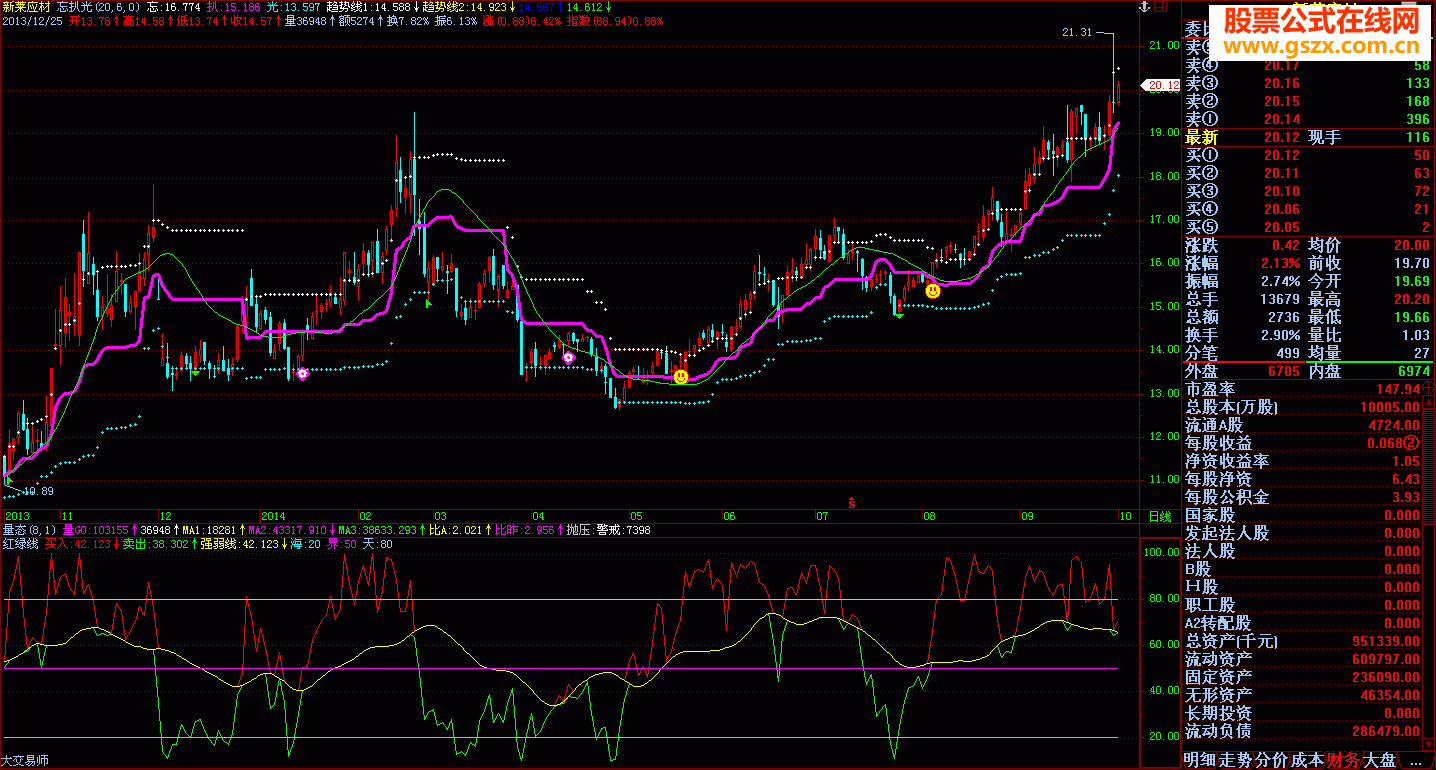This screenshot has height=770, width=1436.
Task: Click the magenta circle signal near month 04
Action: point(569,357)
